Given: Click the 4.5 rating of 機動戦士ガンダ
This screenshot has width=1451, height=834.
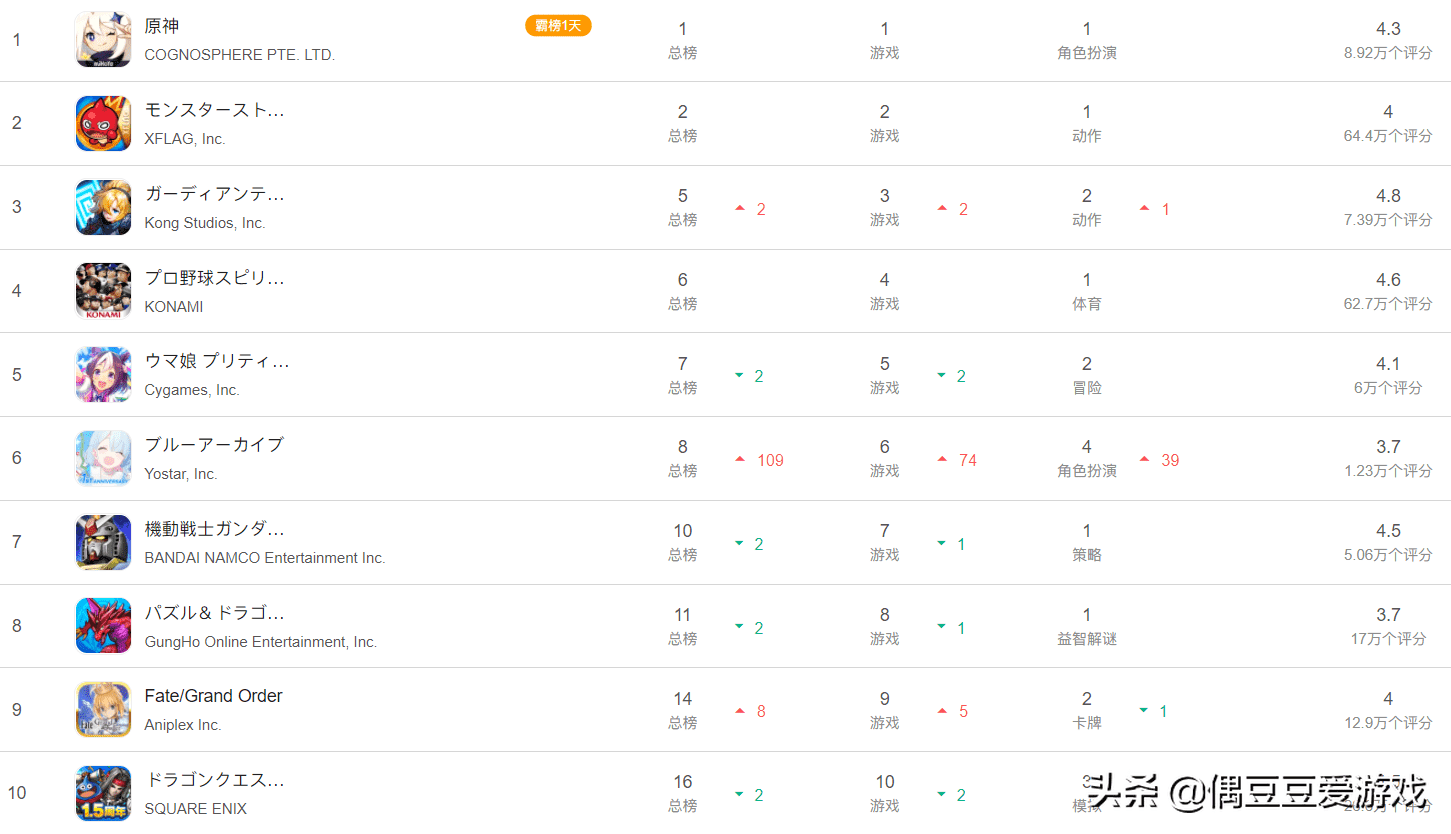Looking at the screenshot, I should pyautogui.click(x=1388, y=531).
